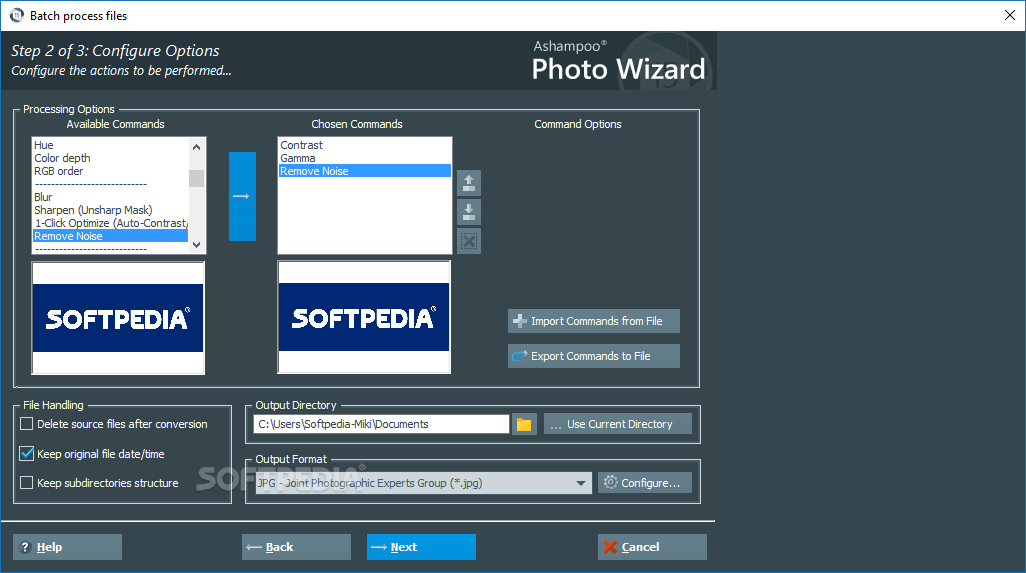Select Contrast in Chosen Commands
This screenshot has width=1026, height=573.
pyautogui.click(x=364, y=145)
